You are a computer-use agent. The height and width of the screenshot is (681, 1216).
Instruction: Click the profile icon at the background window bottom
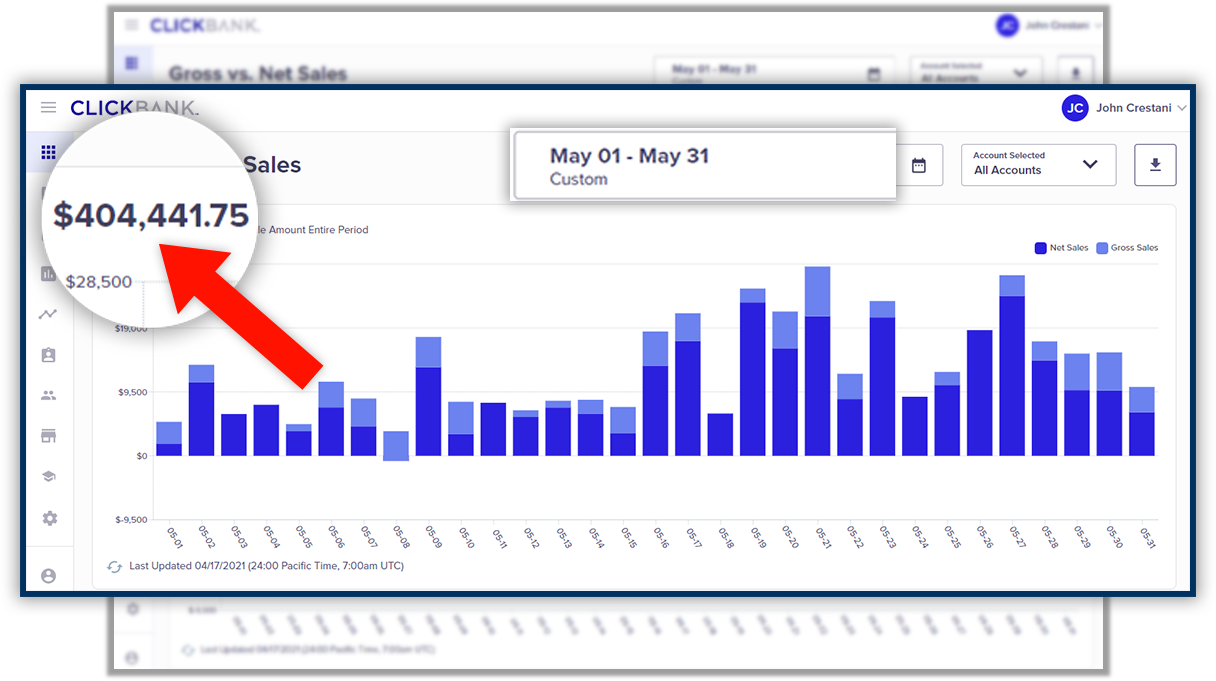[x=132, y=657]
